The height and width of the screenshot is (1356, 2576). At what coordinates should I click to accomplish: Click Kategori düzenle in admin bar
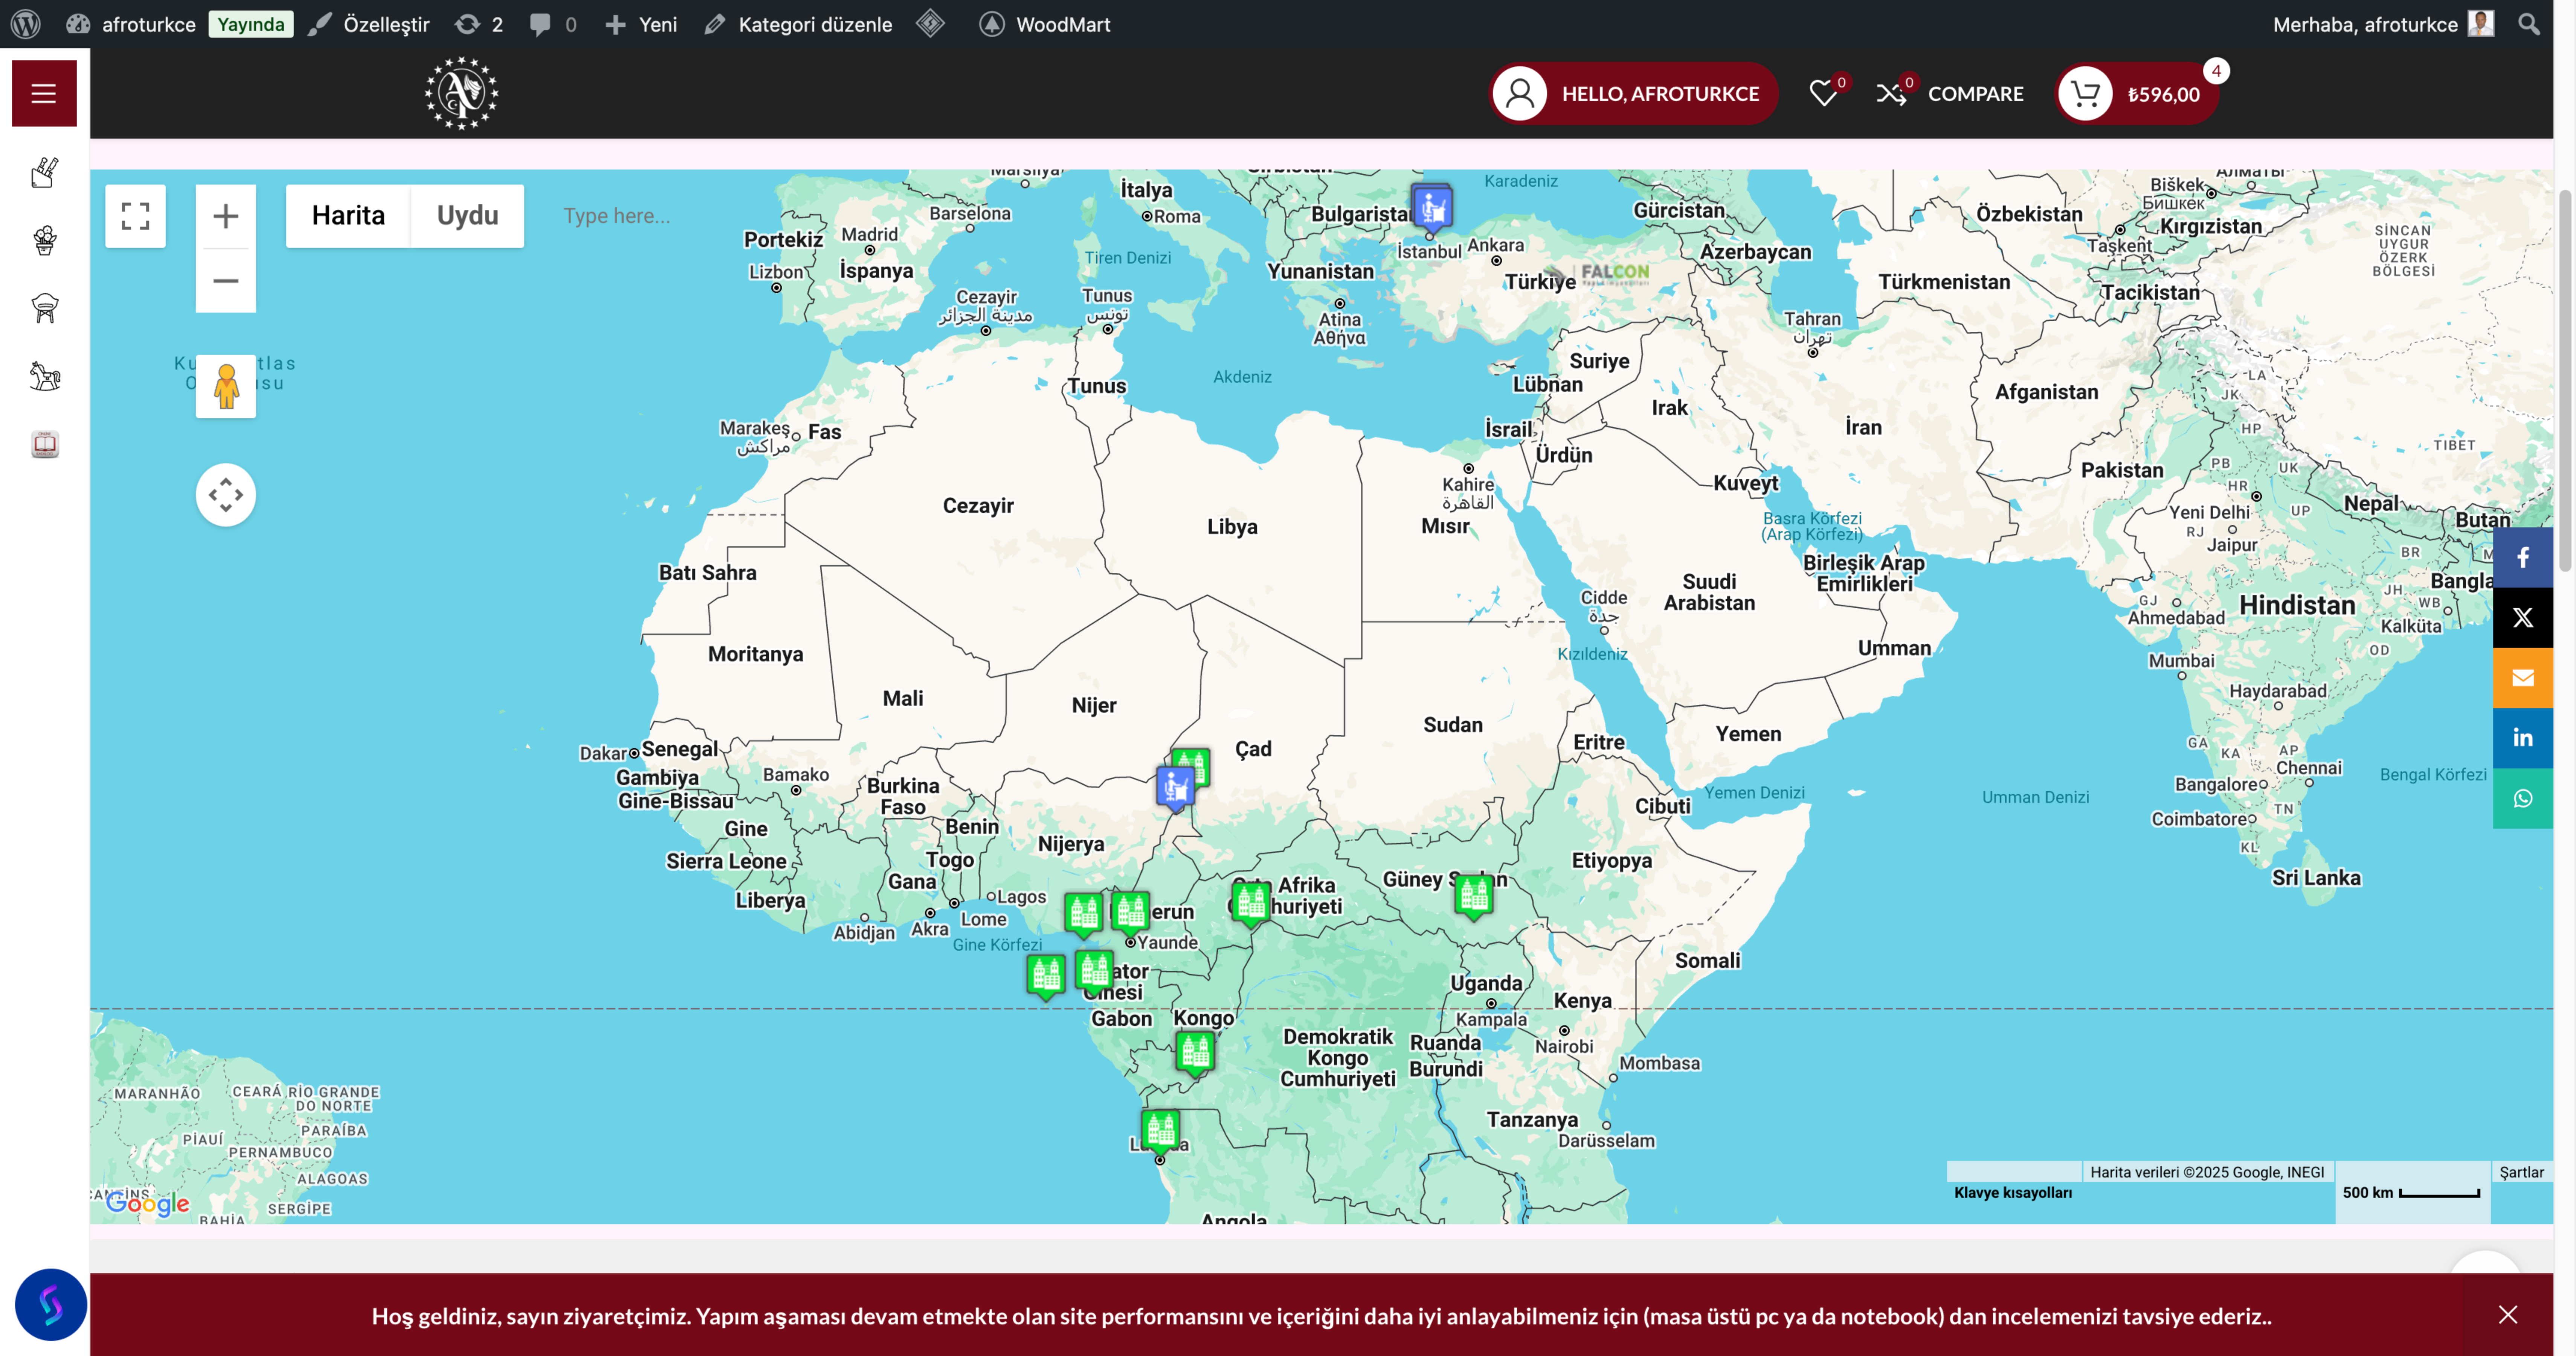coord(798,24)
